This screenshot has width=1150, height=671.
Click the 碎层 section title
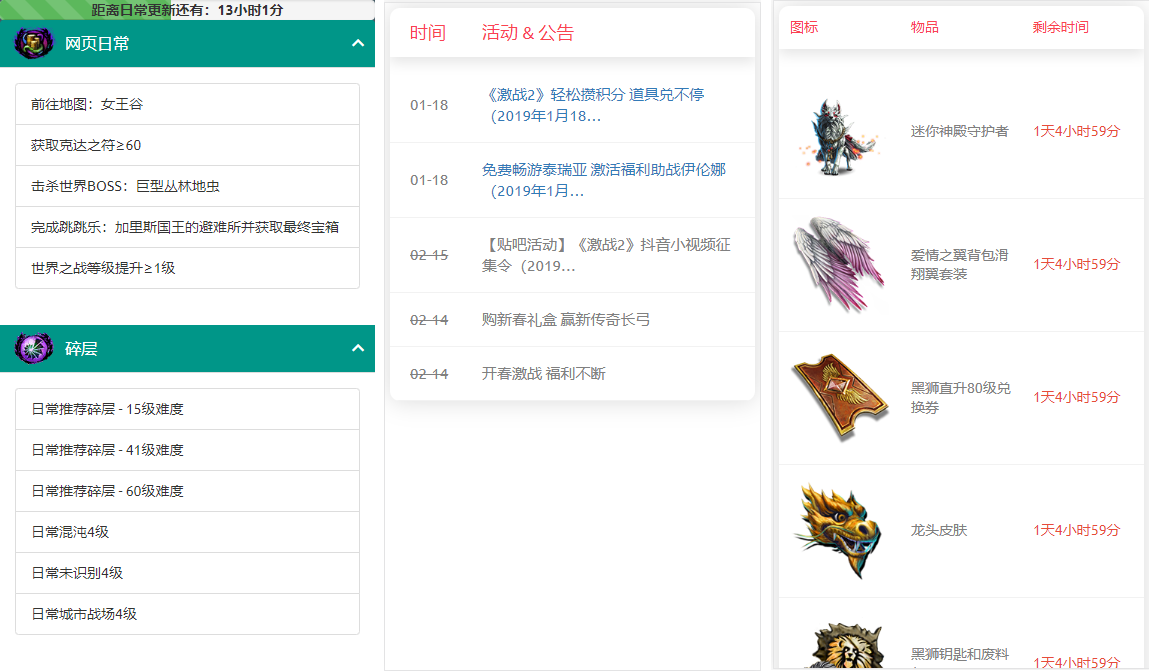[81, 348]
